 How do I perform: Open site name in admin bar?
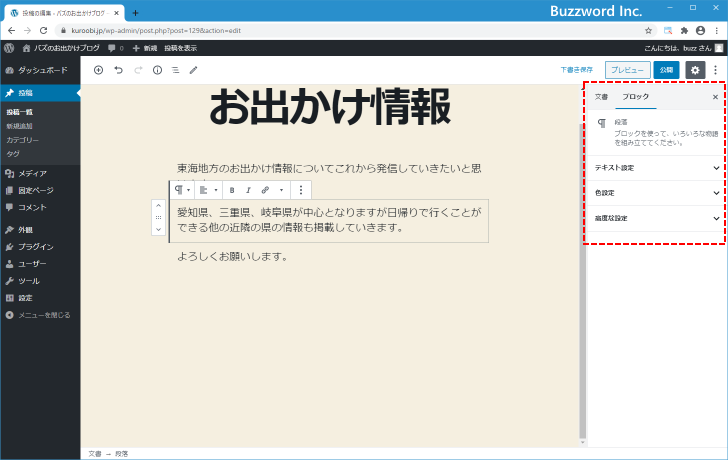pos(60,48)
